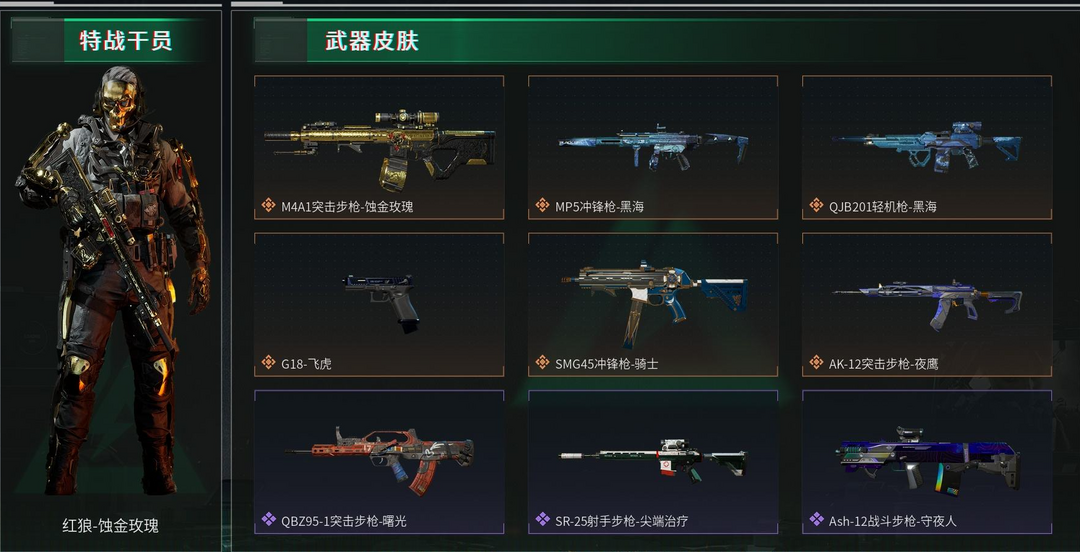Open the SMG45 knight skin image
Screen dimensions: 1080x552
click(x=654, y=302)
